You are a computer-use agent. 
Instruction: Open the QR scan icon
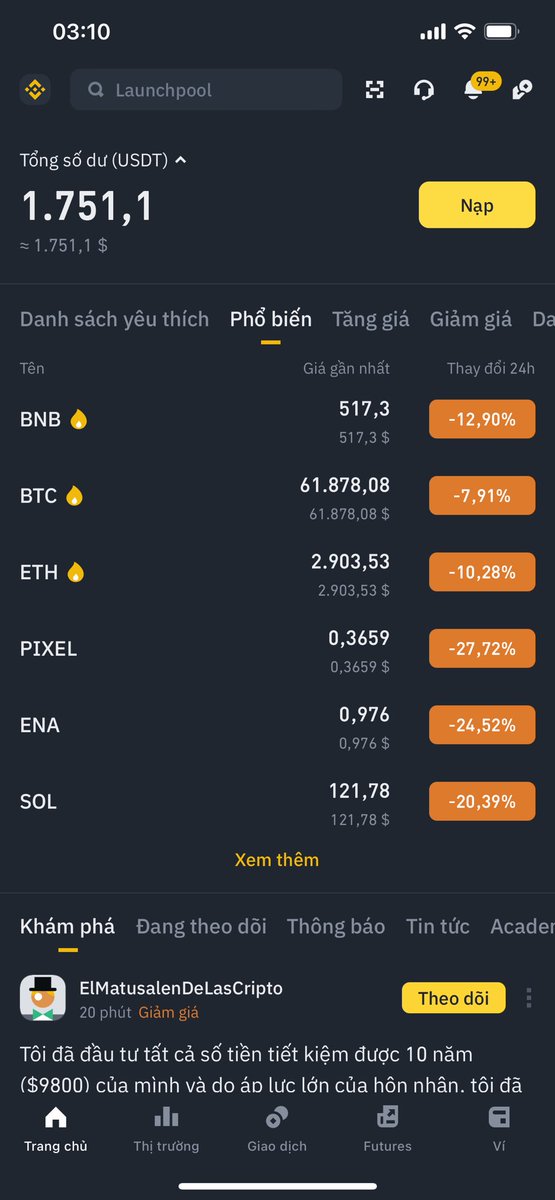tap(375, 90)
